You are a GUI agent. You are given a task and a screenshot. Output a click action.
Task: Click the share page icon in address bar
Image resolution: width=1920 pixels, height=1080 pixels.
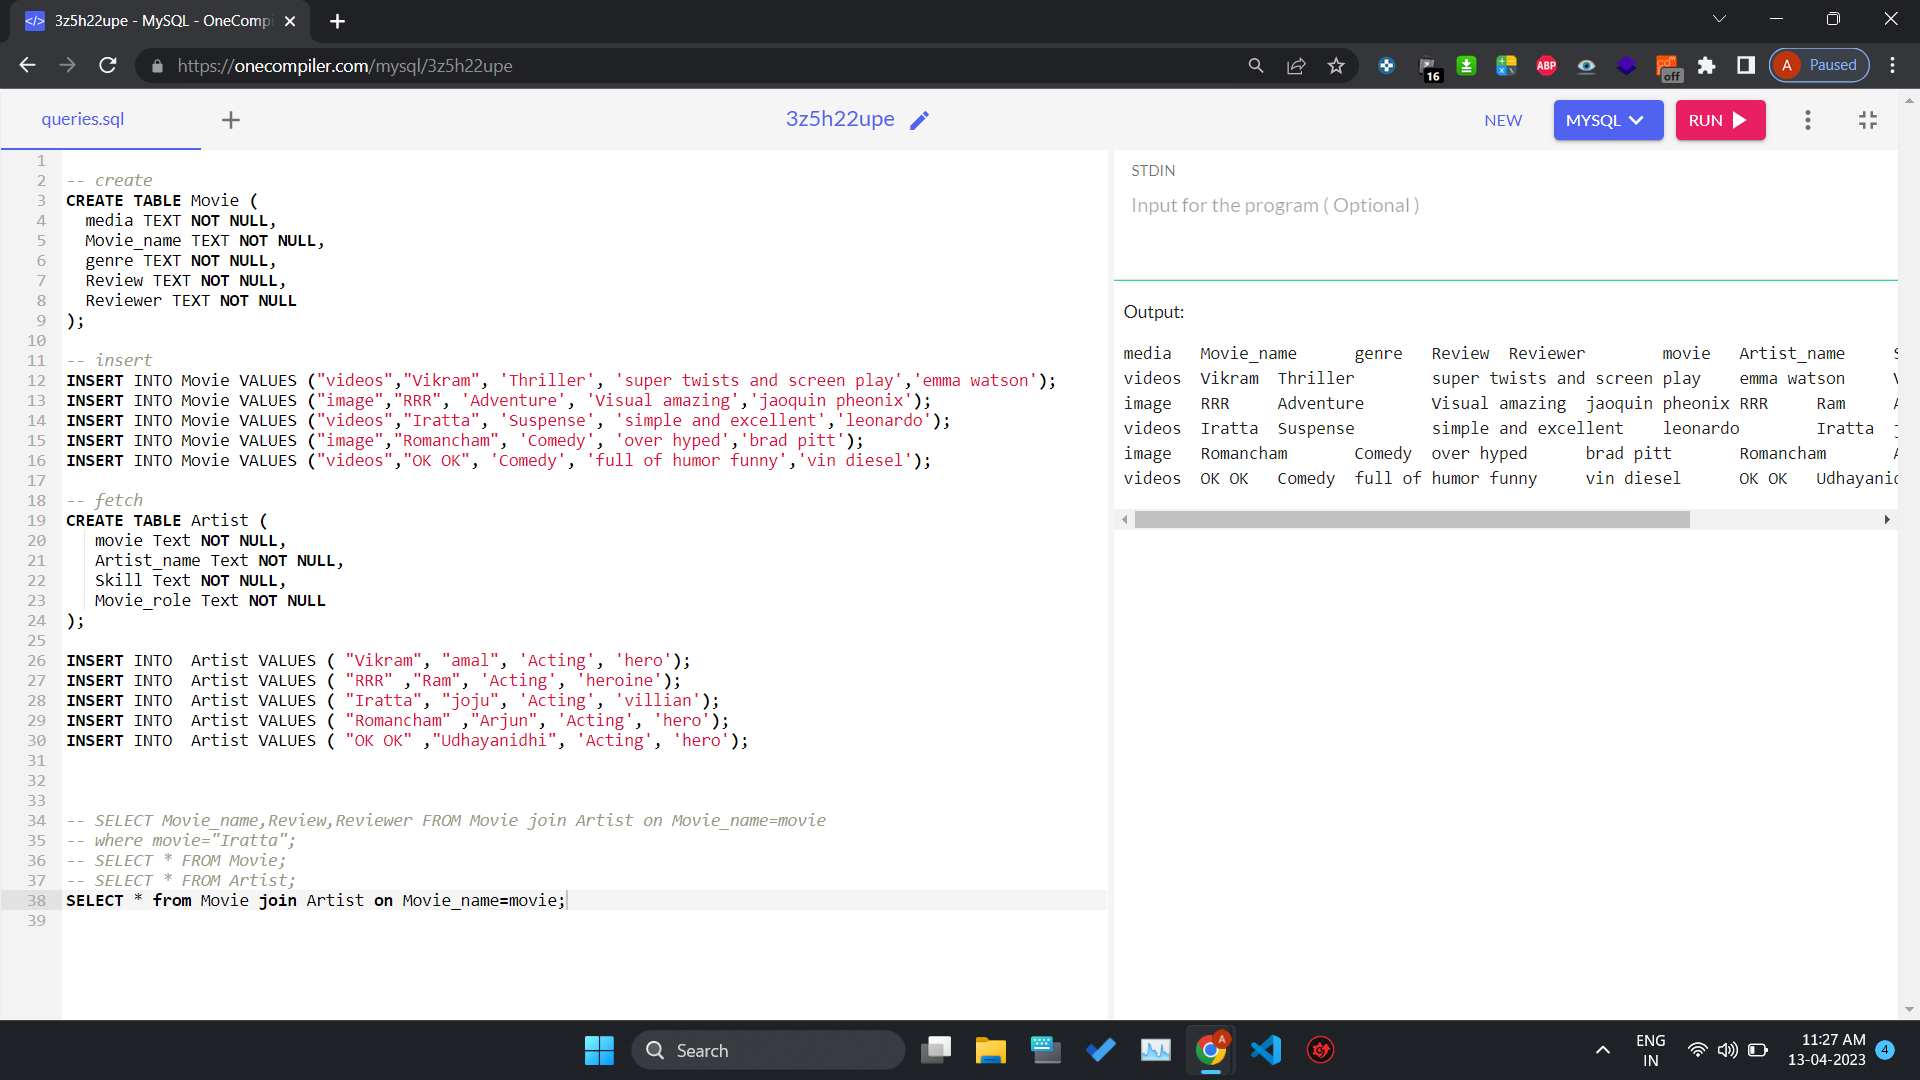1296,66
